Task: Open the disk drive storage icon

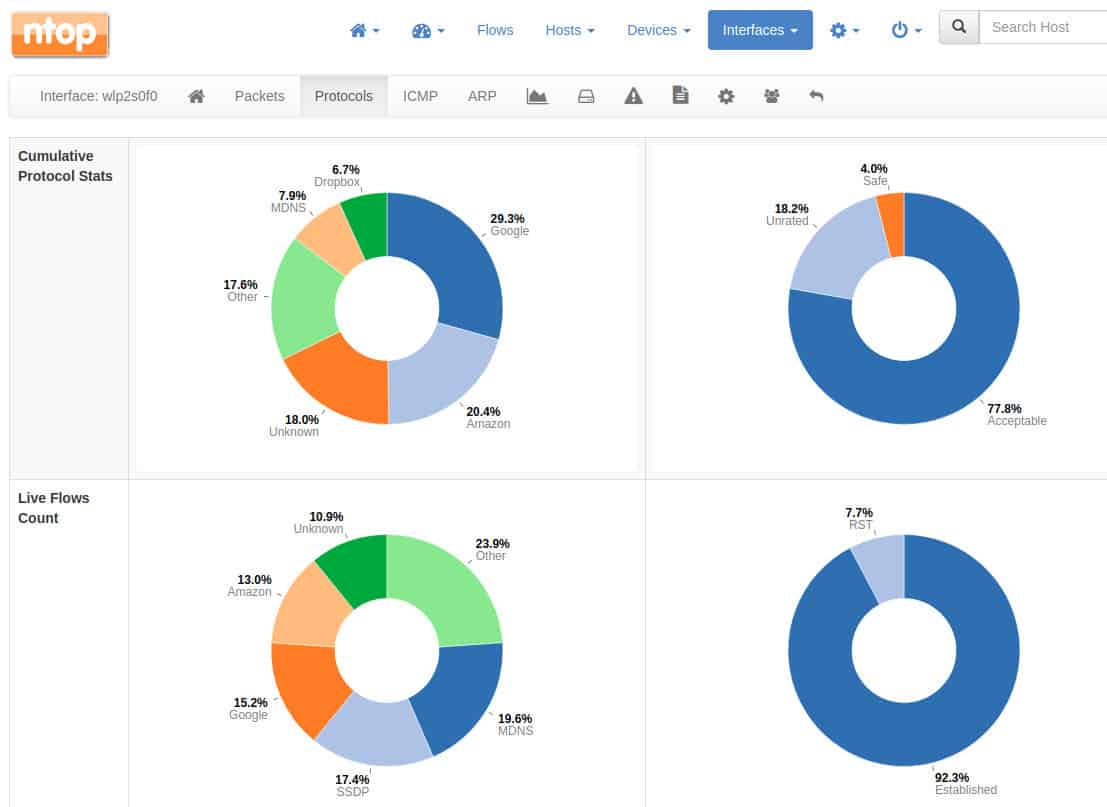Action: [586, 96]
